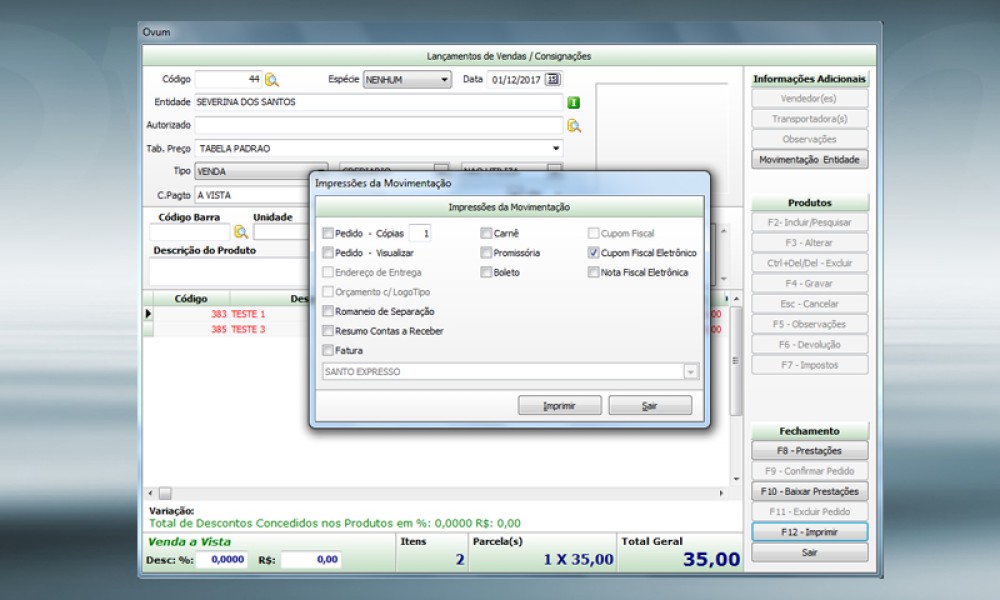Image resolution: width=1000 pixels, height=600 pixels.
Task: Enable the Nota Fiscal Eletrônica checkbox
Action: pos(594,272)
